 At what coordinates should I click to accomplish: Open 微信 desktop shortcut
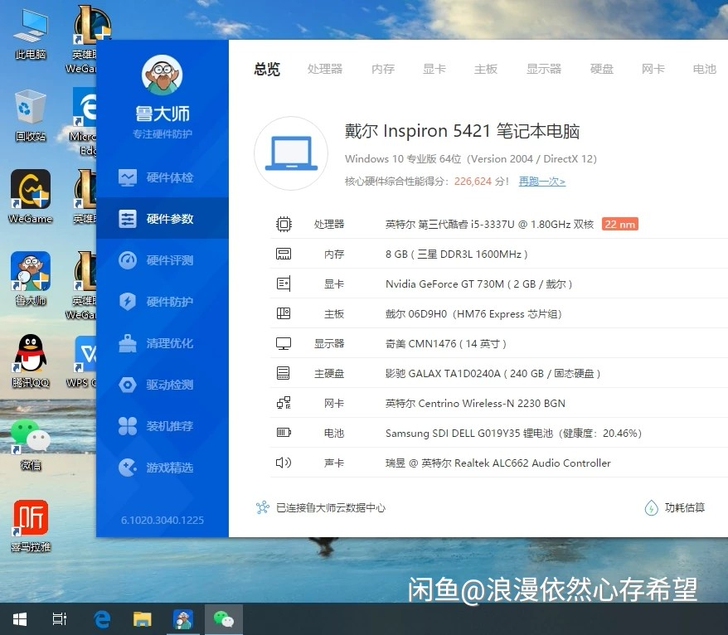click(30, 443)
